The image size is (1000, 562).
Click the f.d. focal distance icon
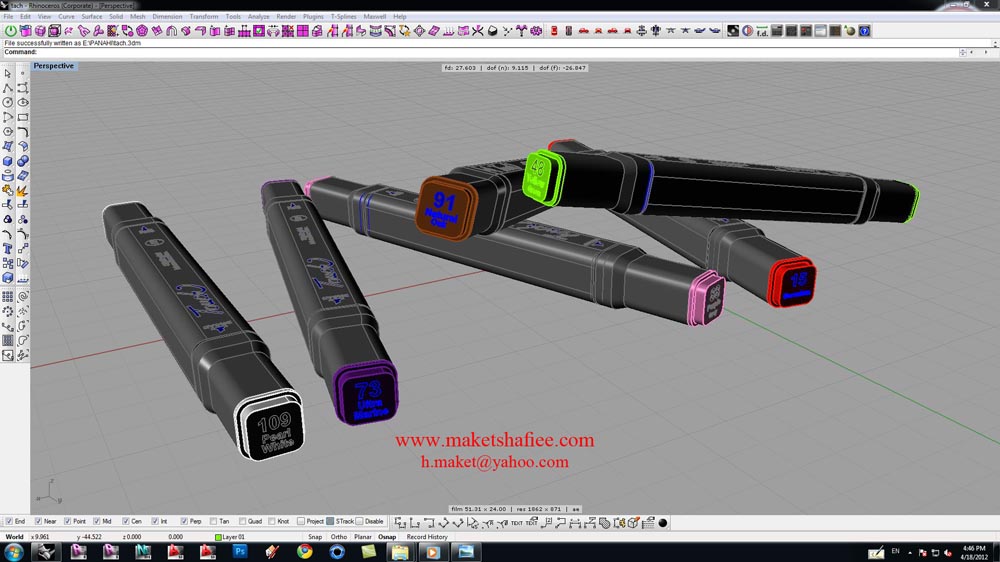click(762, 31)
